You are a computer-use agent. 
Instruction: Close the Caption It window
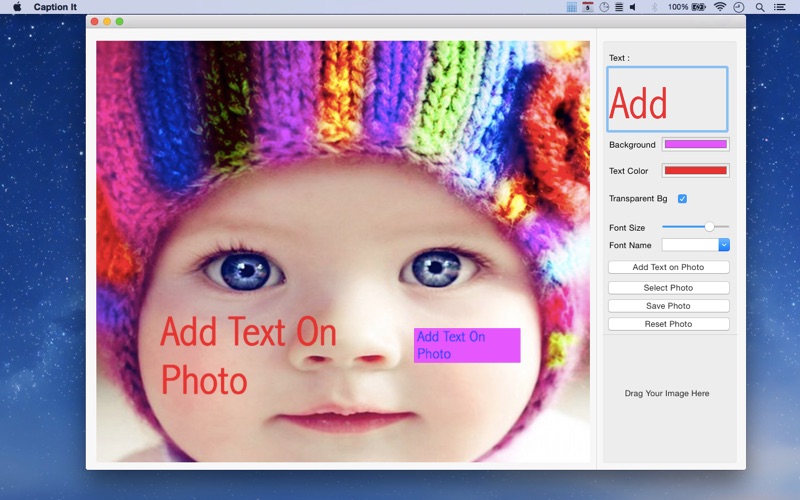tap(94, 21)
